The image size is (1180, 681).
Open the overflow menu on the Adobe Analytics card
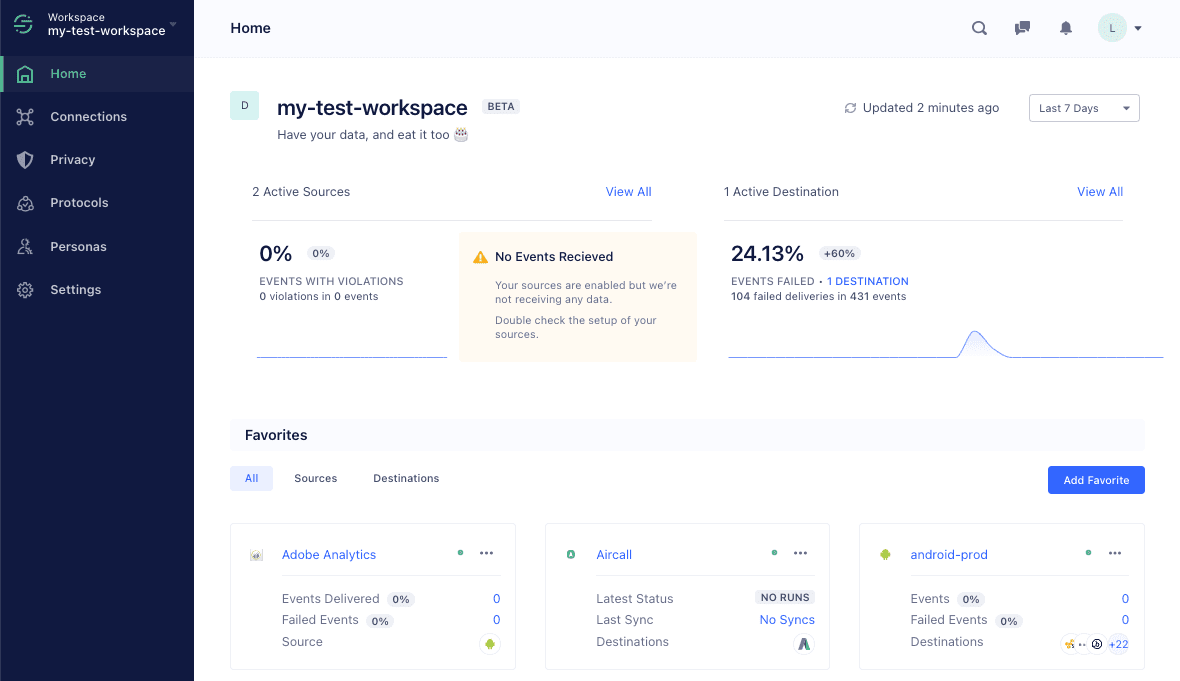coord(487,553)
